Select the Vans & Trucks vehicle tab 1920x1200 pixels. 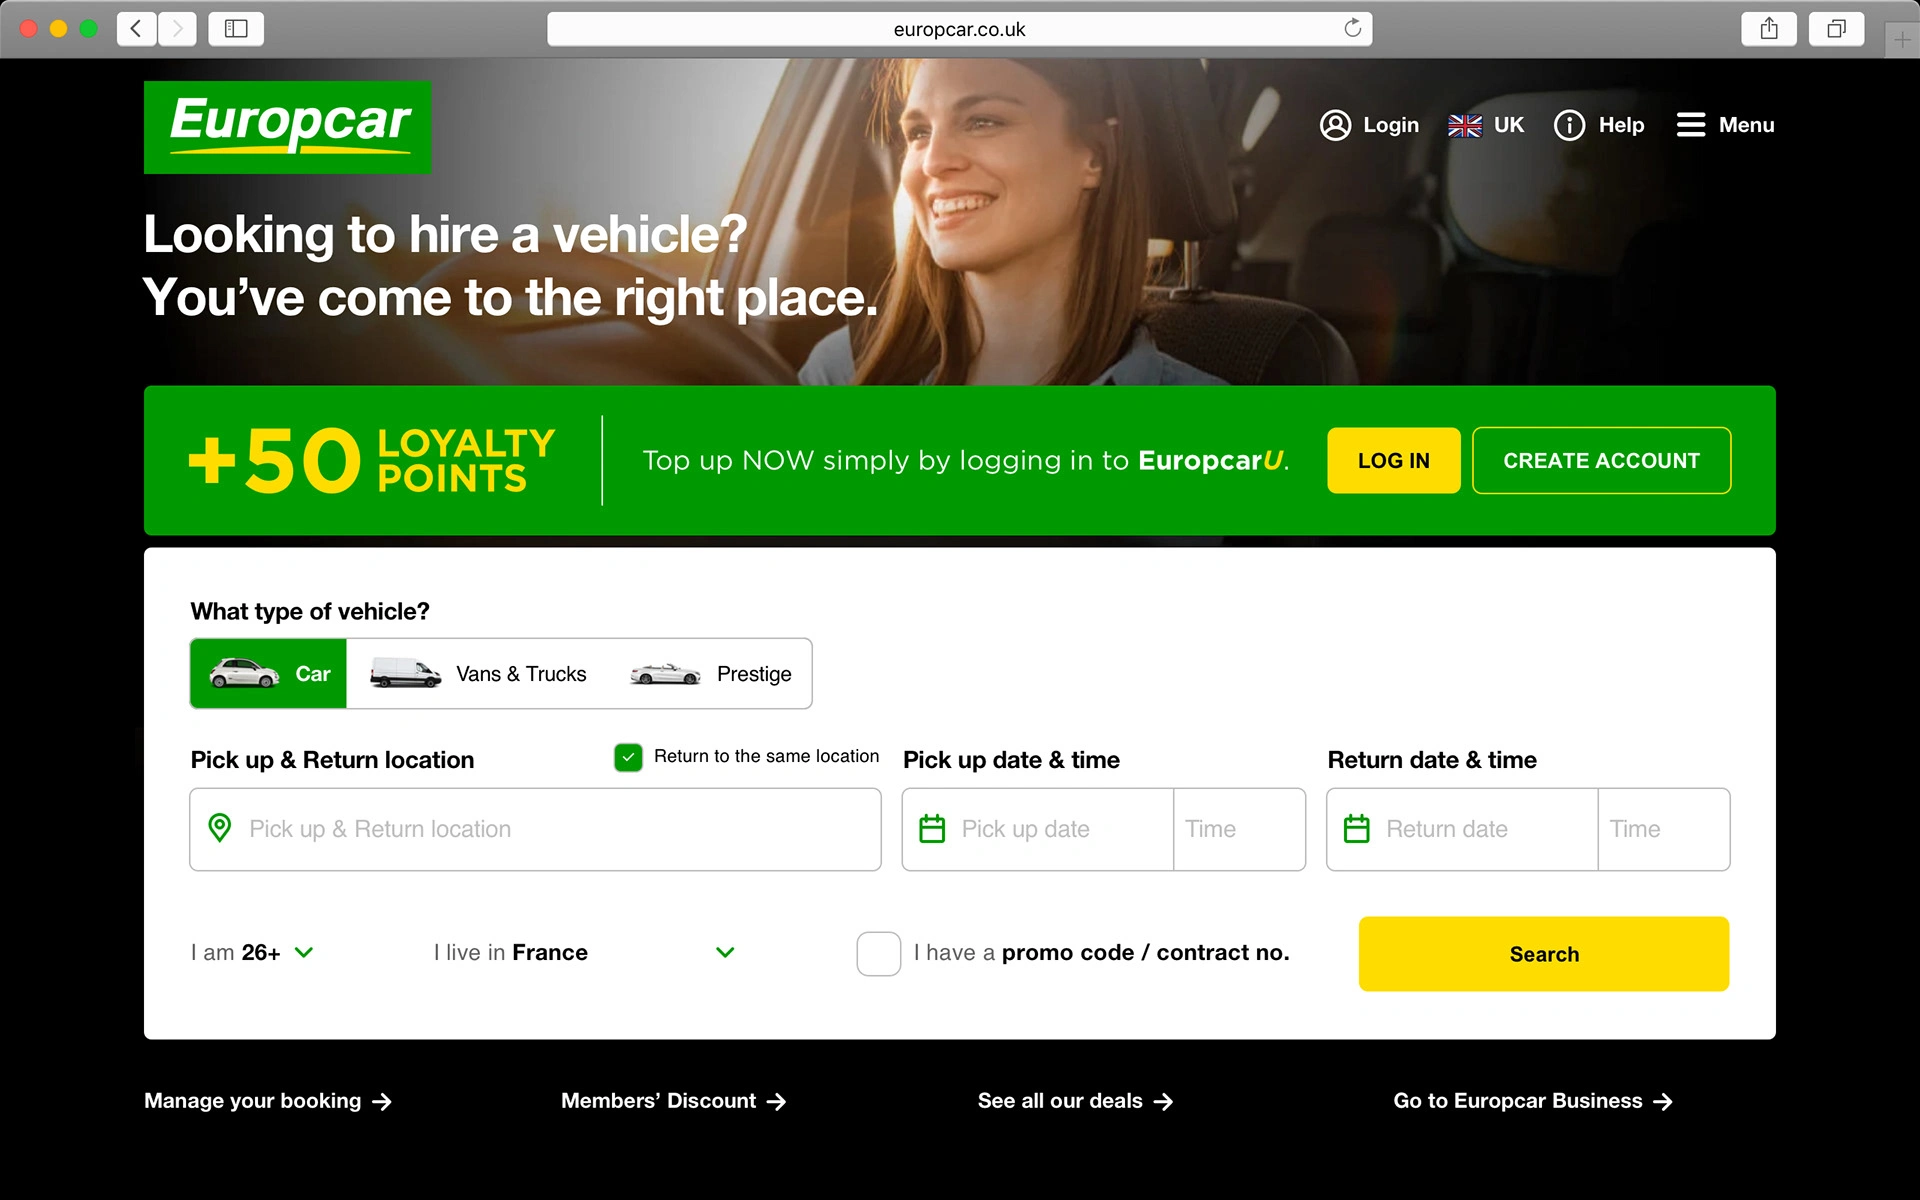click(x=479, y=674)
